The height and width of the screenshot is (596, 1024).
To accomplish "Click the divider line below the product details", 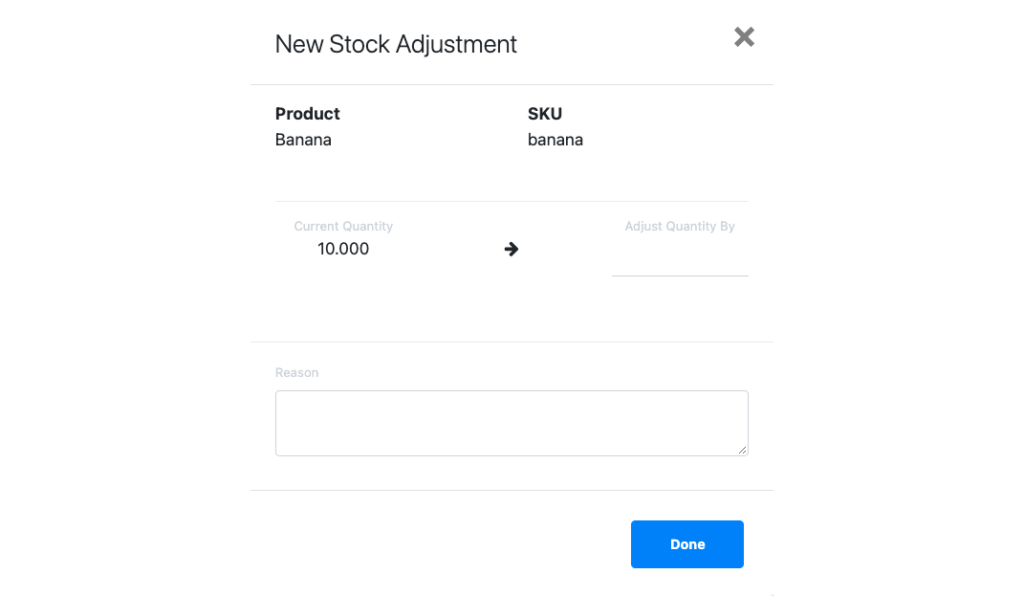I will click(x=511, y=198).
